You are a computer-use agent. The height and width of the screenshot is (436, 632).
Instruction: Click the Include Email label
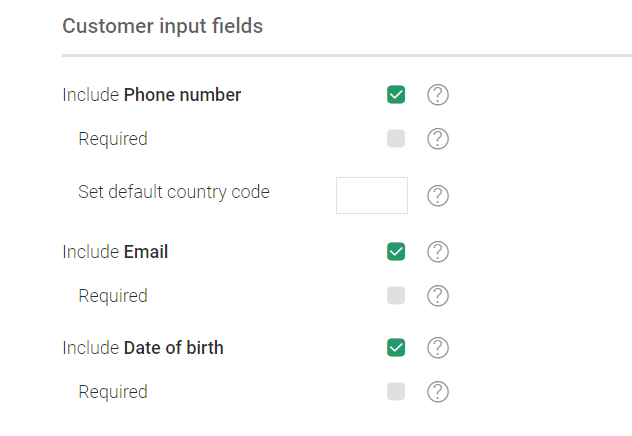(115, 252)
